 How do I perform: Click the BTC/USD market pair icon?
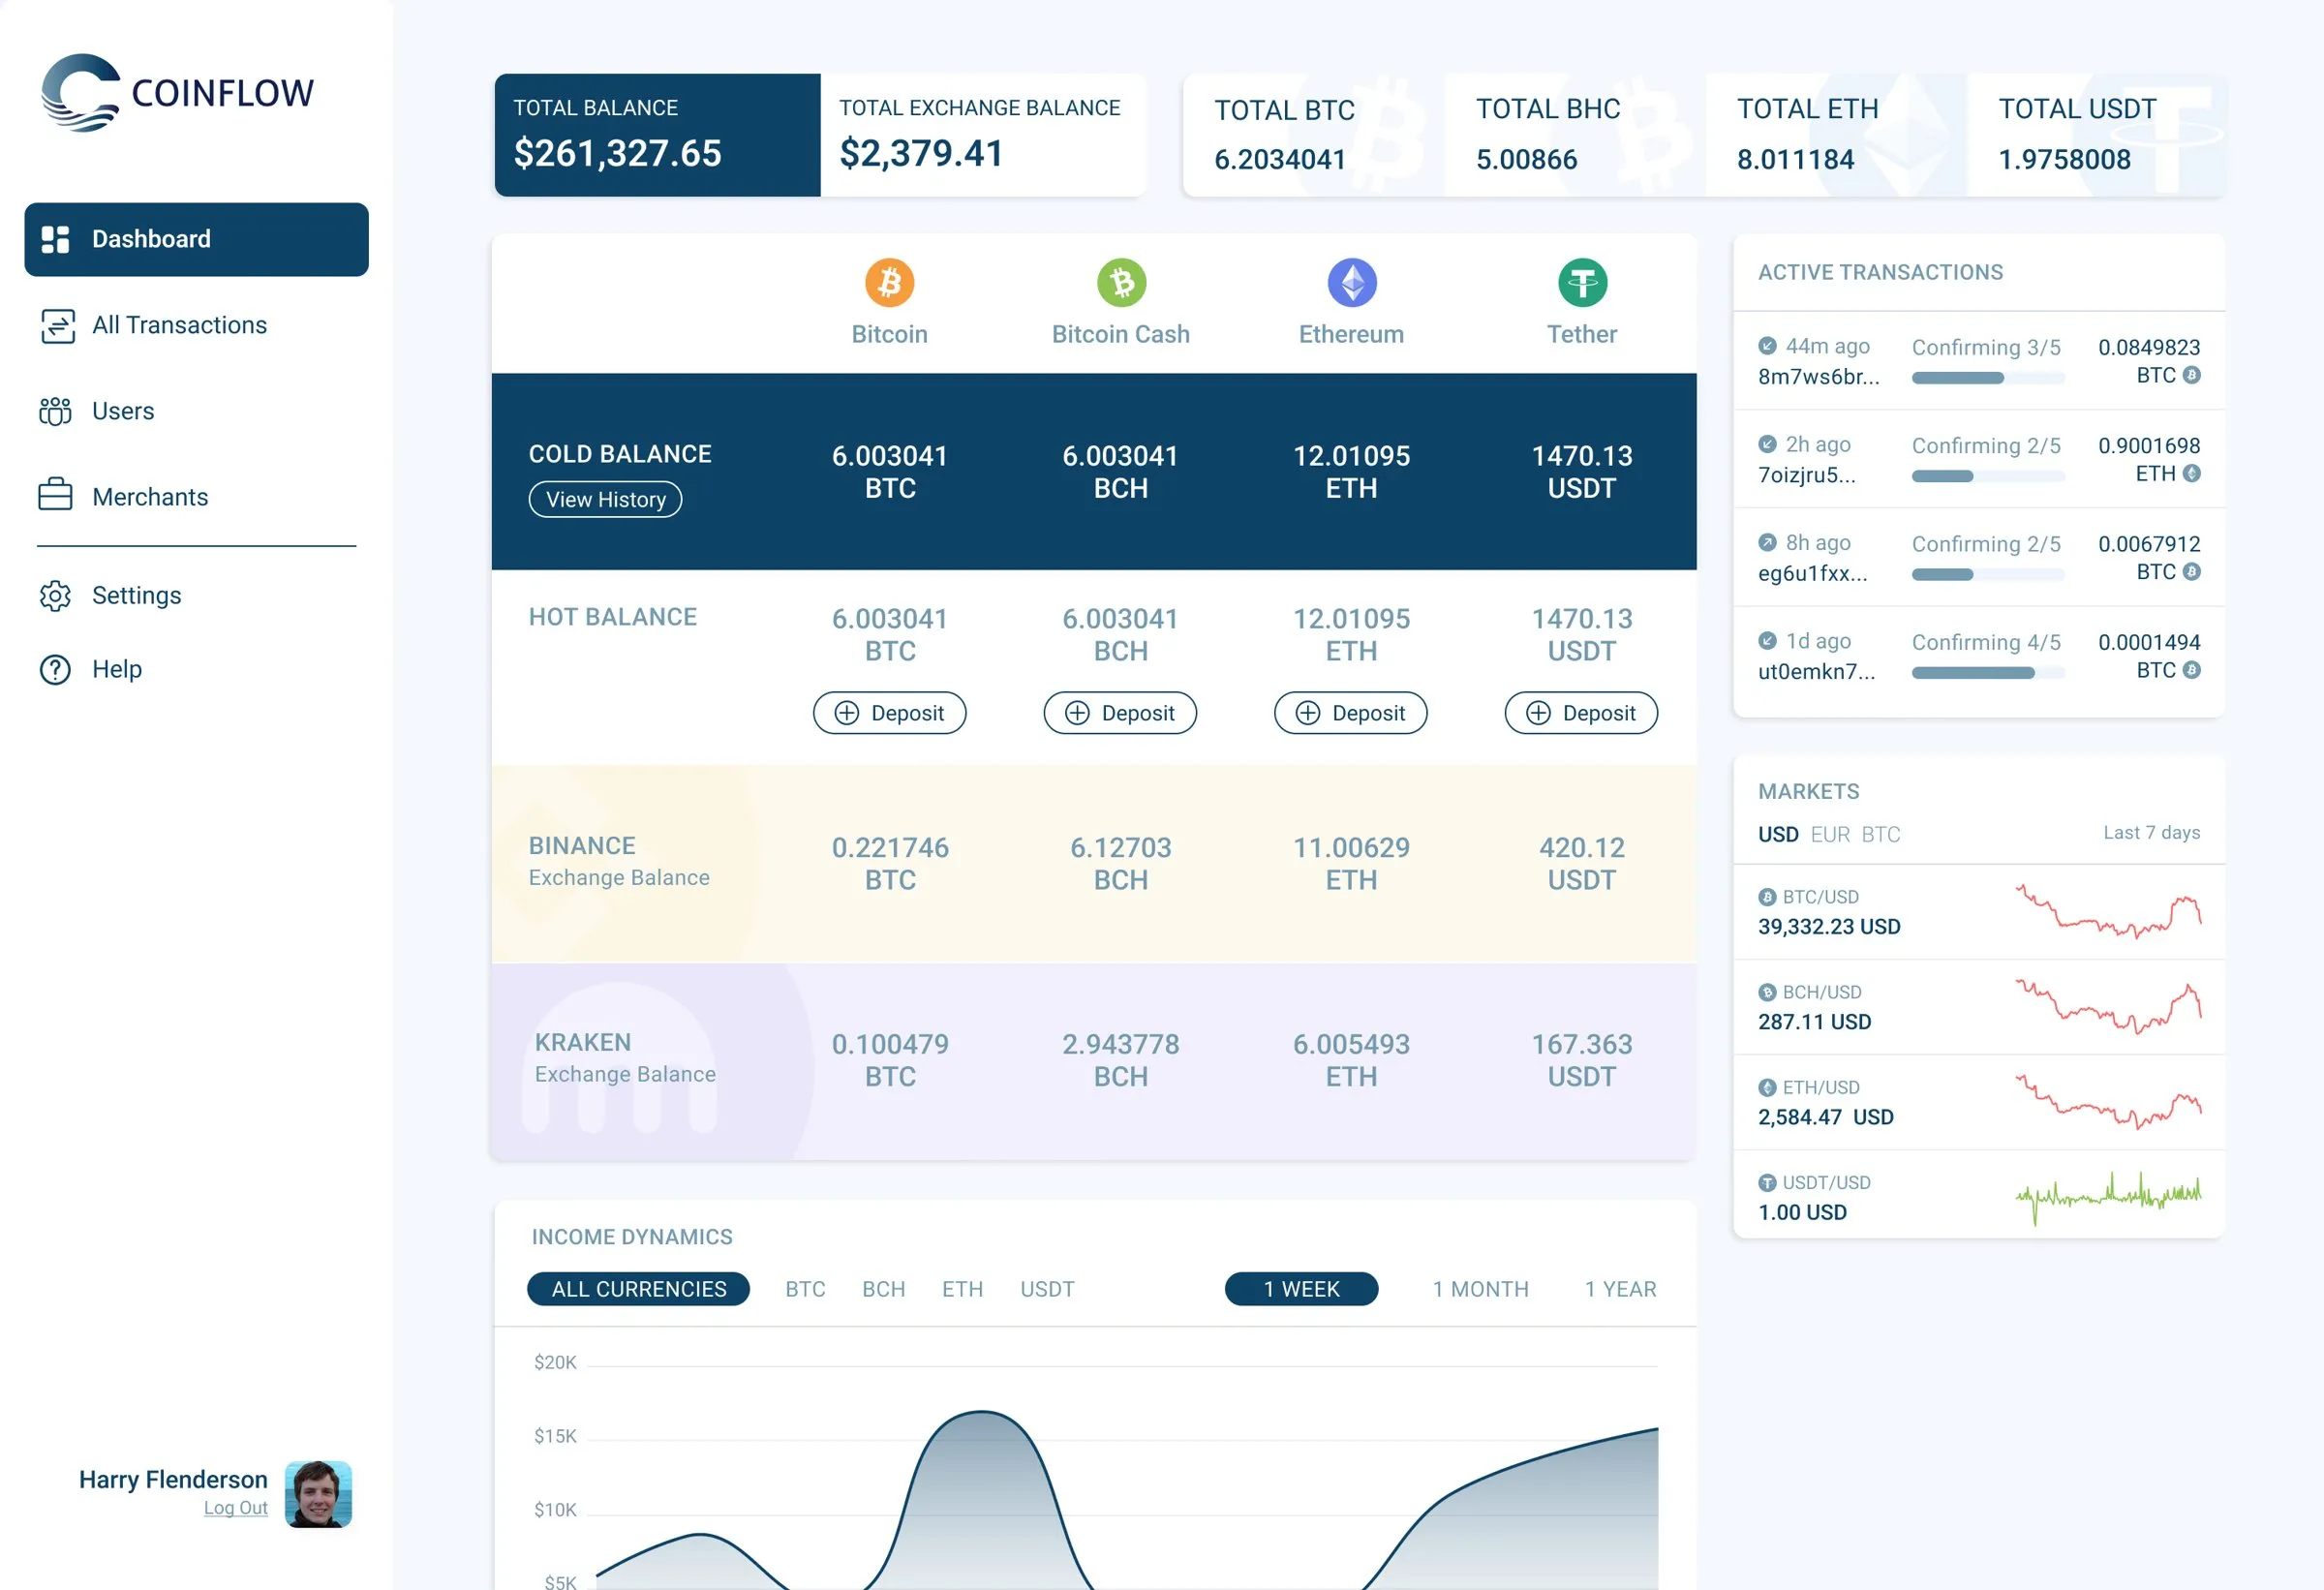pyautogui.click(x=1767, y=897)
